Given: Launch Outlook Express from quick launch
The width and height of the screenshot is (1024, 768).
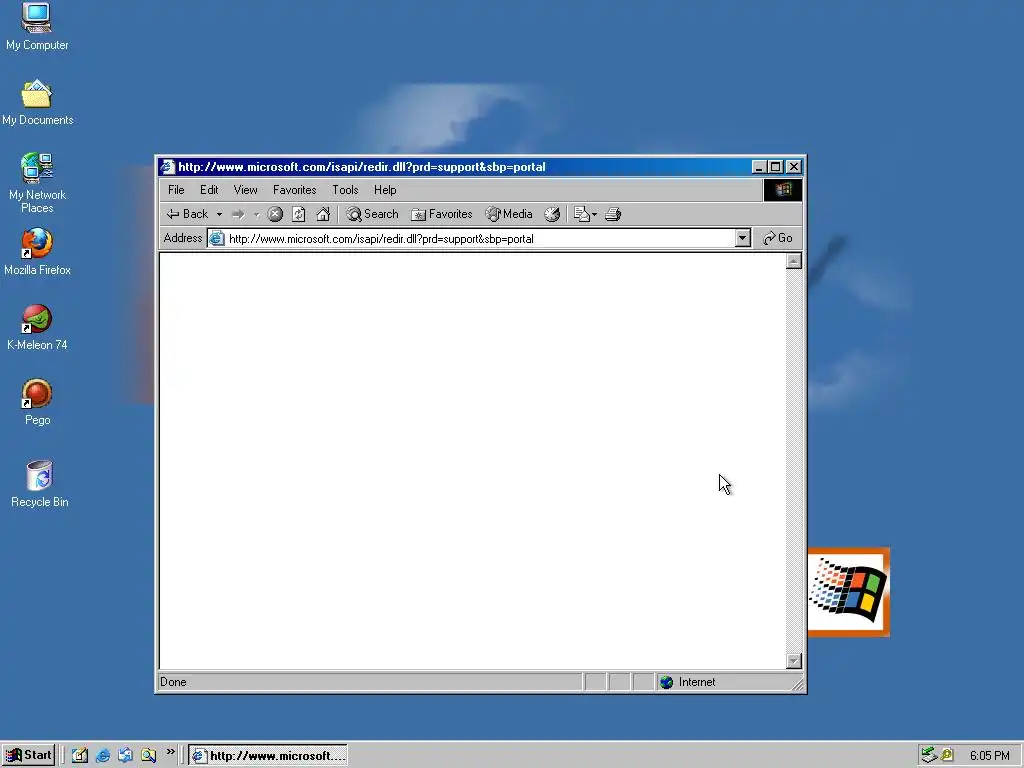Looking at the screenshot, I should [125, 756].
